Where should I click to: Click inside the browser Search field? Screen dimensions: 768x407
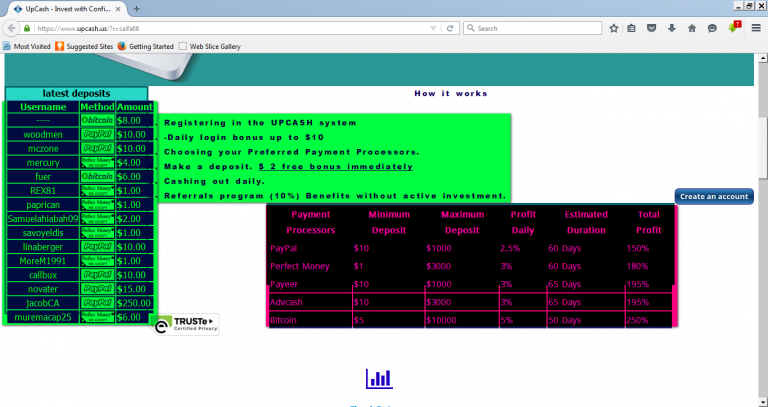click(535, 28)
